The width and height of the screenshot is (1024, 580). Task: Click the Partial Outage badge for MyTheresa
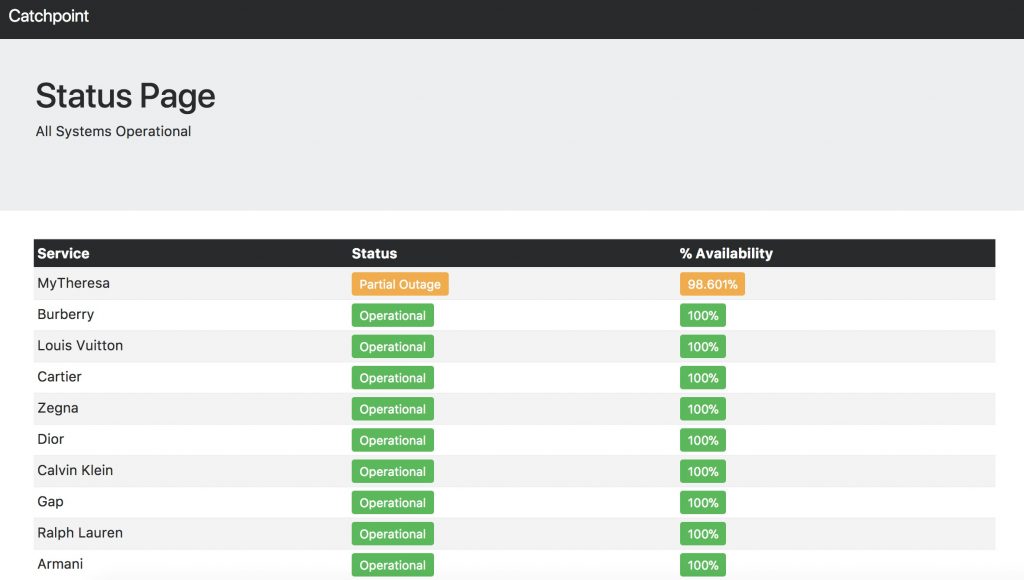coord(400,284)
